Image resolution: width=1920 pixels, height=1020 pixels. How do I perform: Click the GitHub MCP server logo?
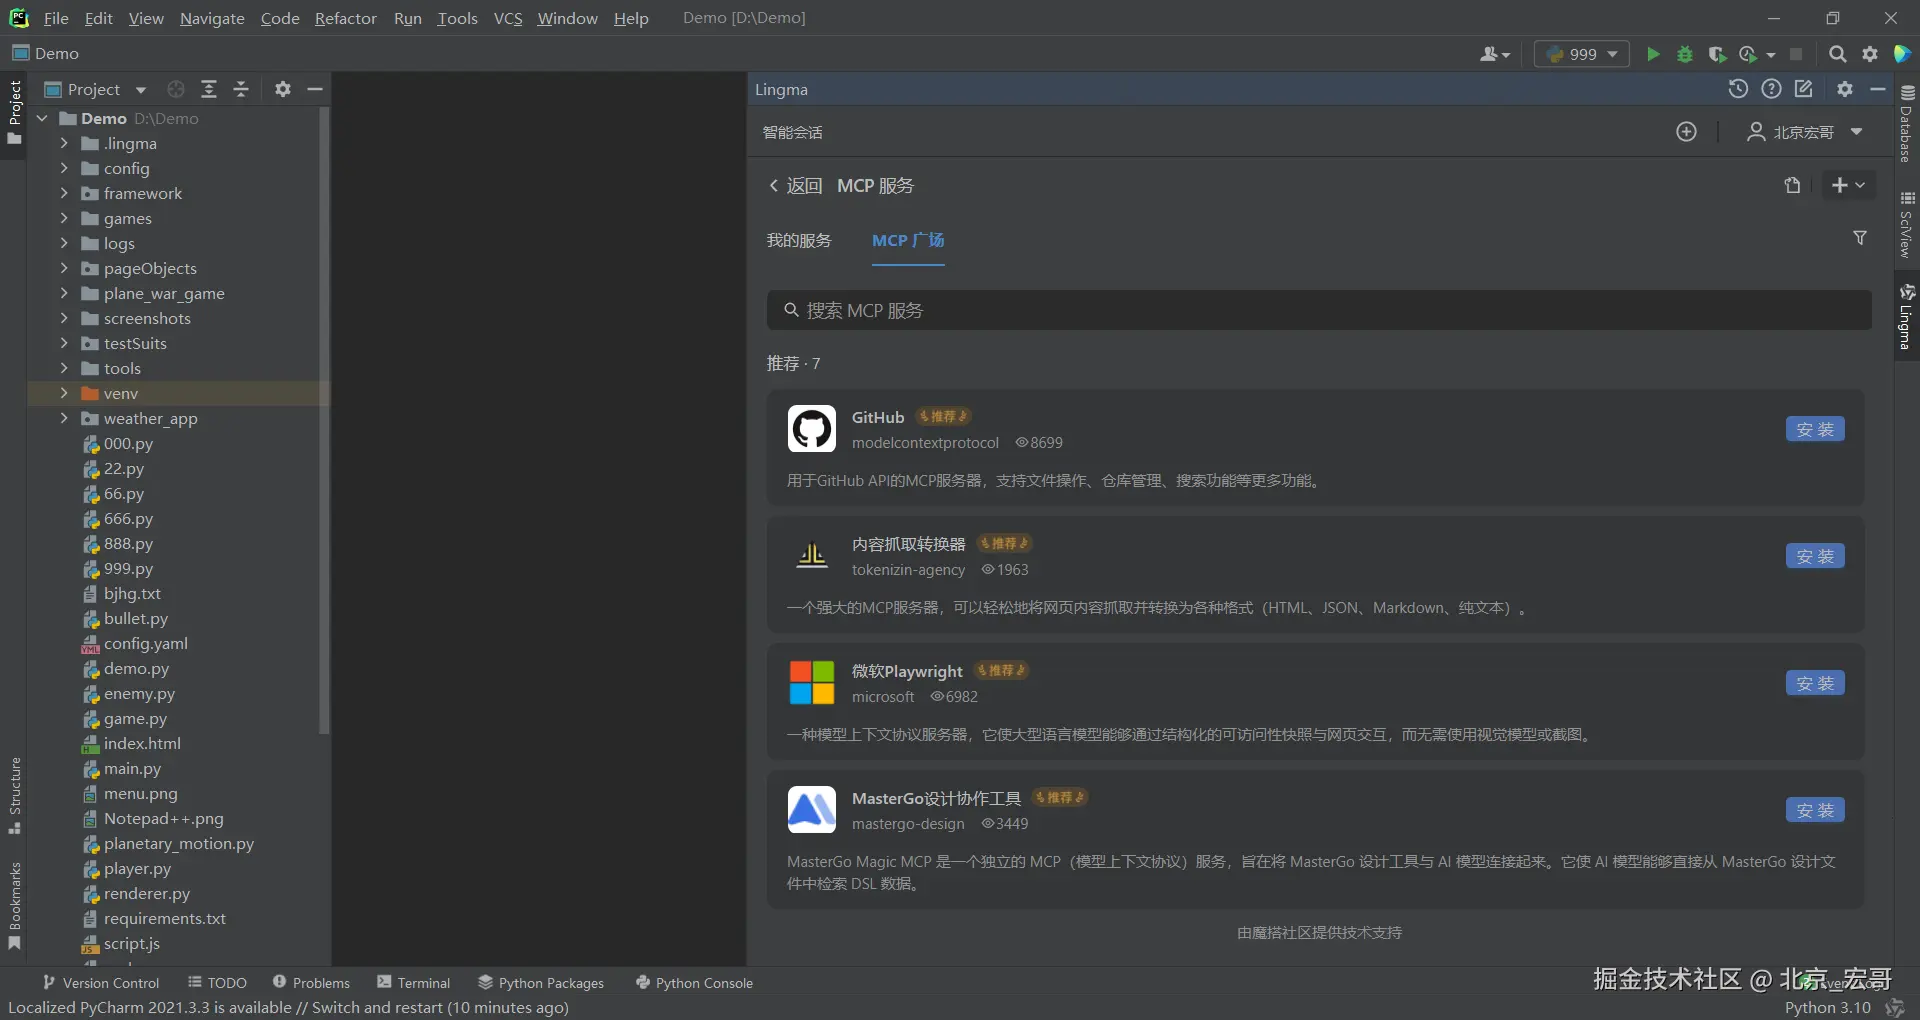coord(812,429)
